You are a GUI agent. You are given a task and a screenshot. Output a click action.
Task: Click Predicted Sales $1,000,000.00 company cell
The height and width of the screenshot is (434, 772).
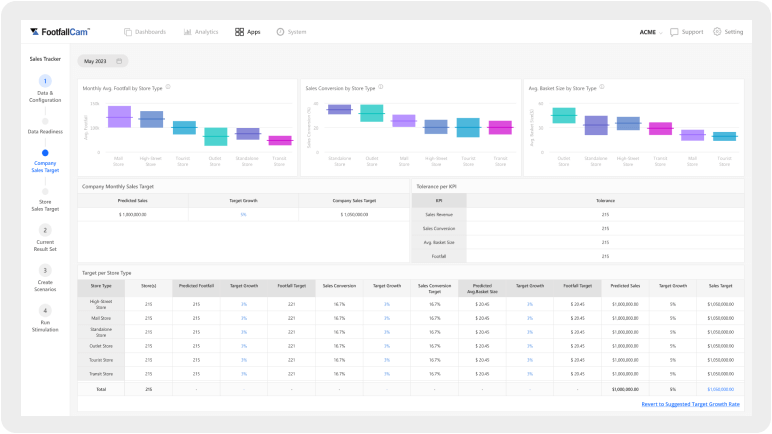pos(133,215)
